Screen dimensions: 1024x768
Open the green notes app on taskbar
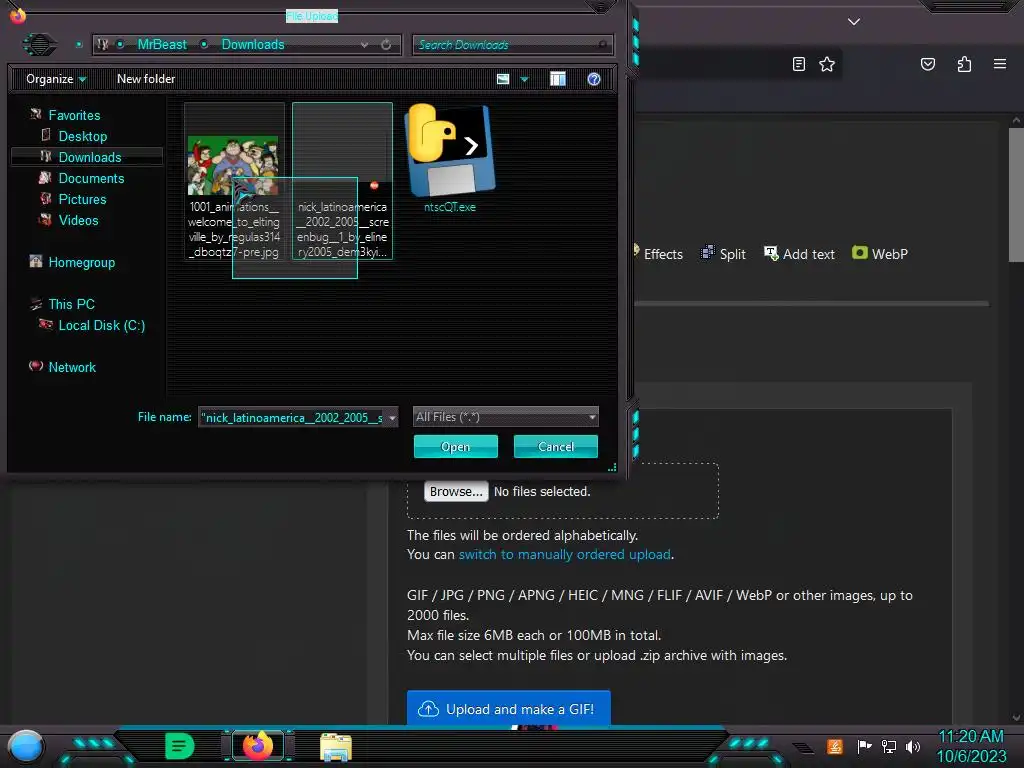[x=179, y=746]
